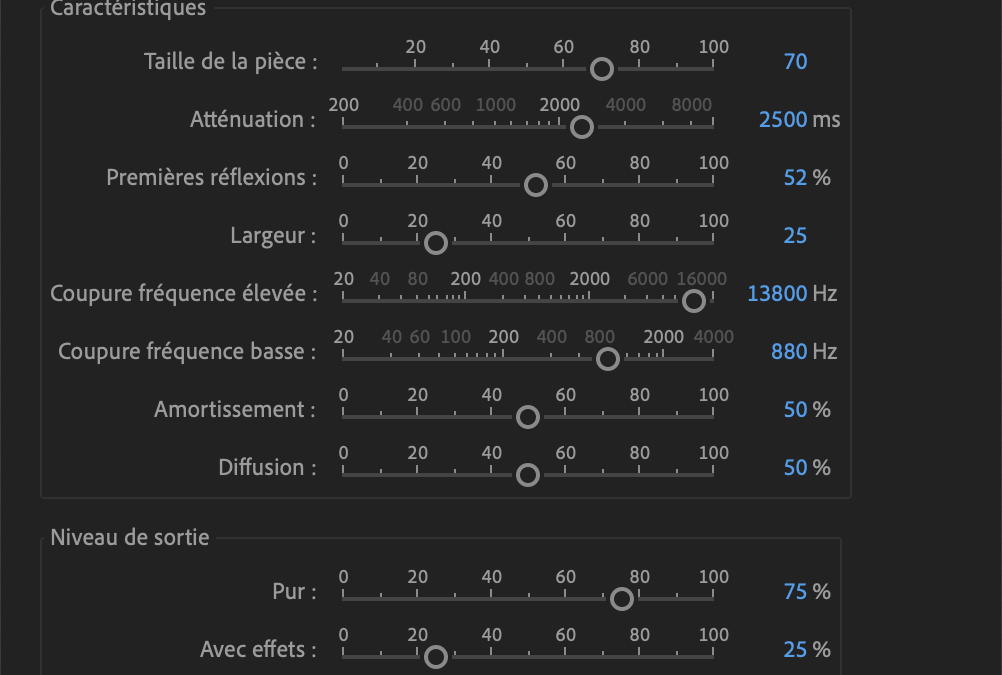Viewport: 1002px width, 675px height.
Task: Click the Premières réflexions slider handle
Action: click(536, 185)
